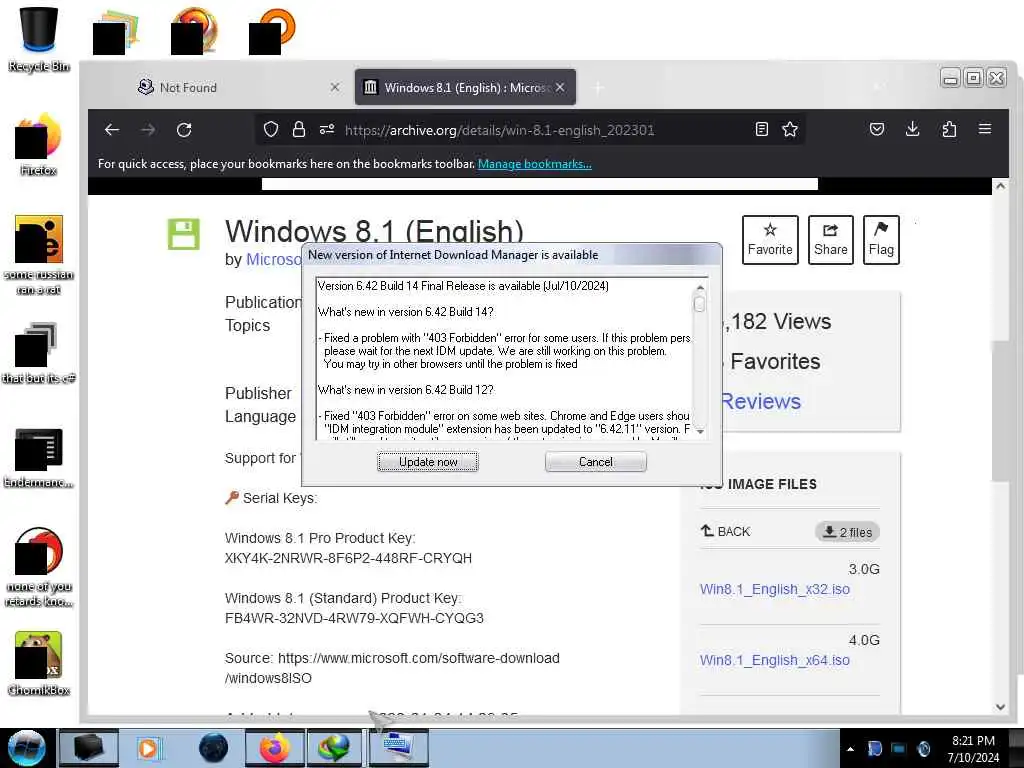This screenshot has width=1024, height=768.
Task: Click the Favorite button on archive page
Action: point(770,240)
